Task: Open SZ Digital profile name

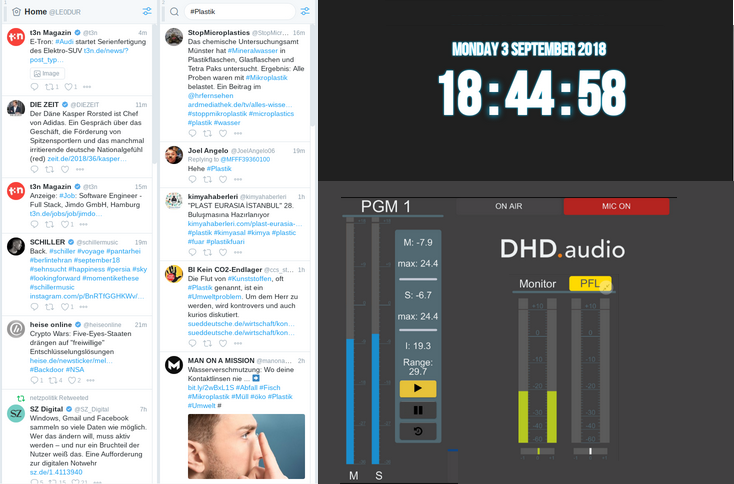Action: pos(46,409)
